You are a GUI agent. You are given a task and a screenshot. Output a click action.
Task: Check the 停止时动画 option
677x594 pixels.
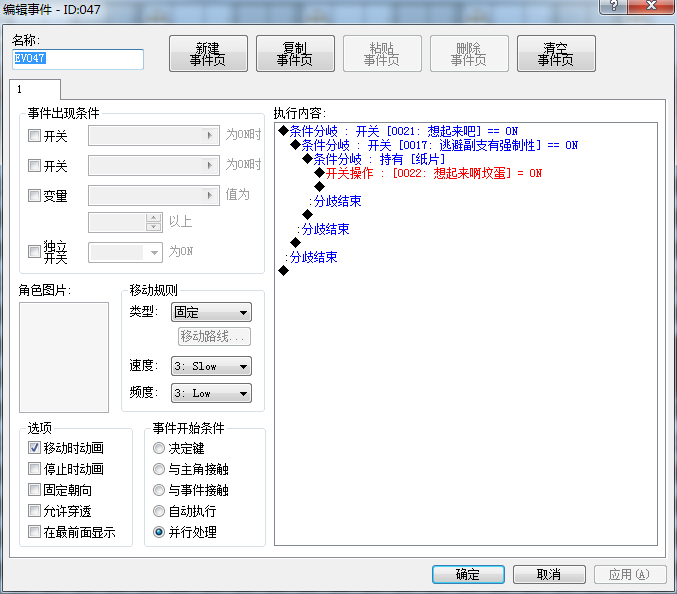pyautogui.click(x=34, y=469)
